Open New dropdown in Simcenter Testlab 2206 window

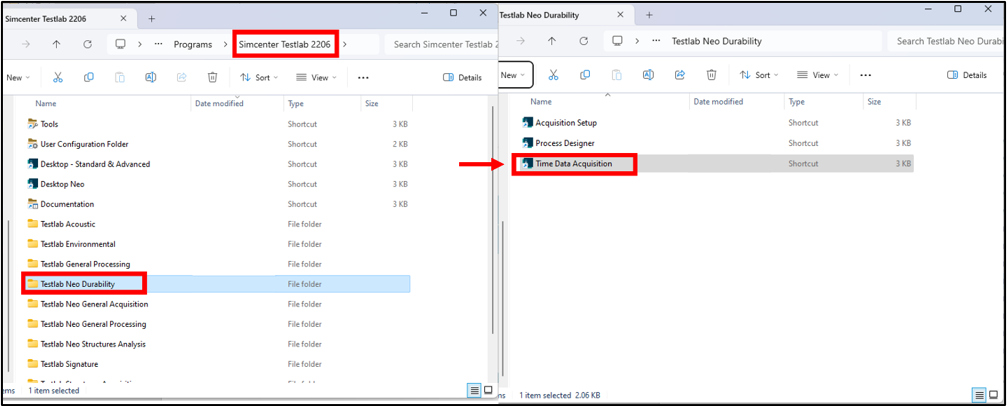click(18, 77)
